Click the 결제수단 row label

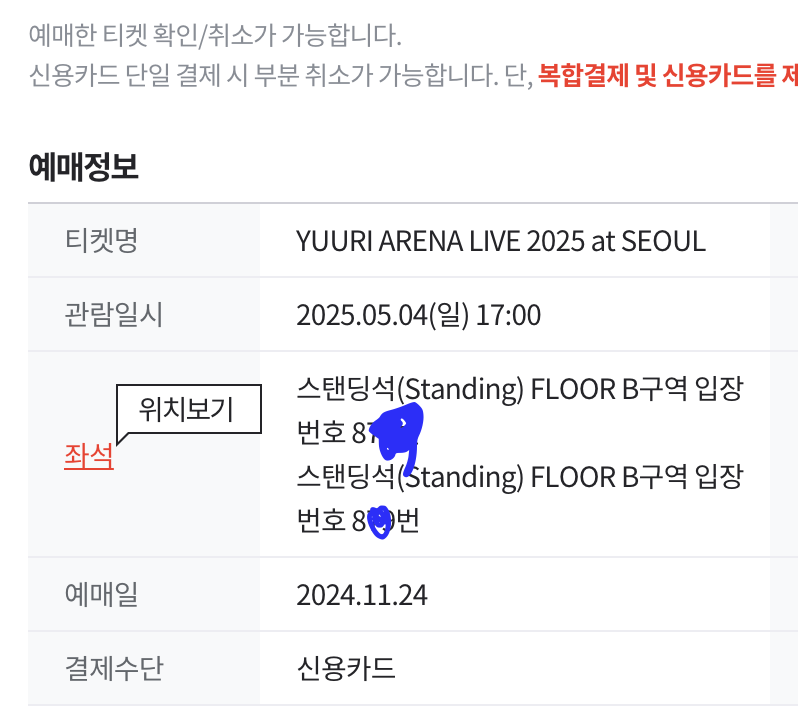pos(113,668)
